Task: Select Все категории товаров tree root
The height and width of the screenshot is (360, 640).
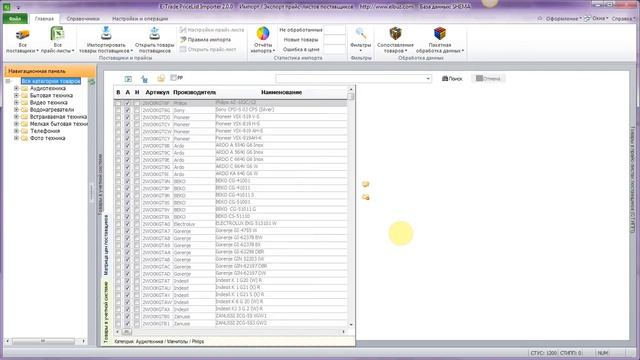Action: point(51,81)
